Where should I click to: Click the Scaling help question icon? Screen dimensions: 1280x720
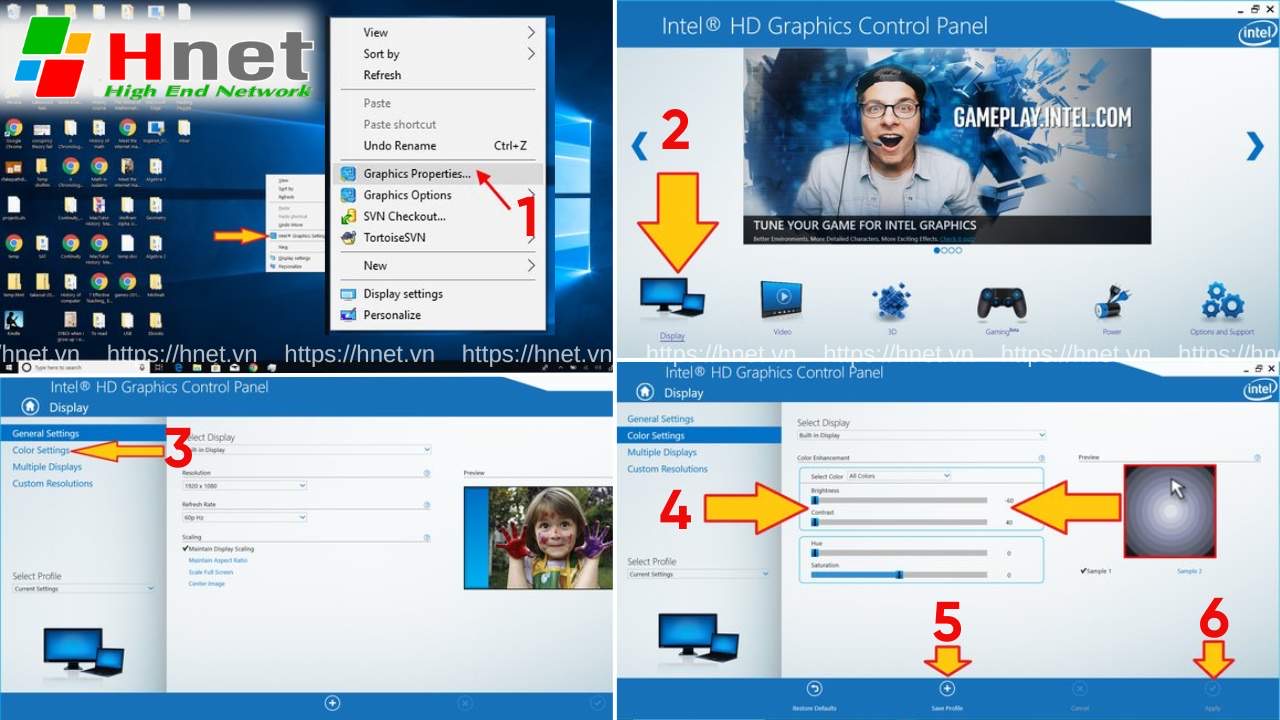pyautogui.click(x=427, y=538)
